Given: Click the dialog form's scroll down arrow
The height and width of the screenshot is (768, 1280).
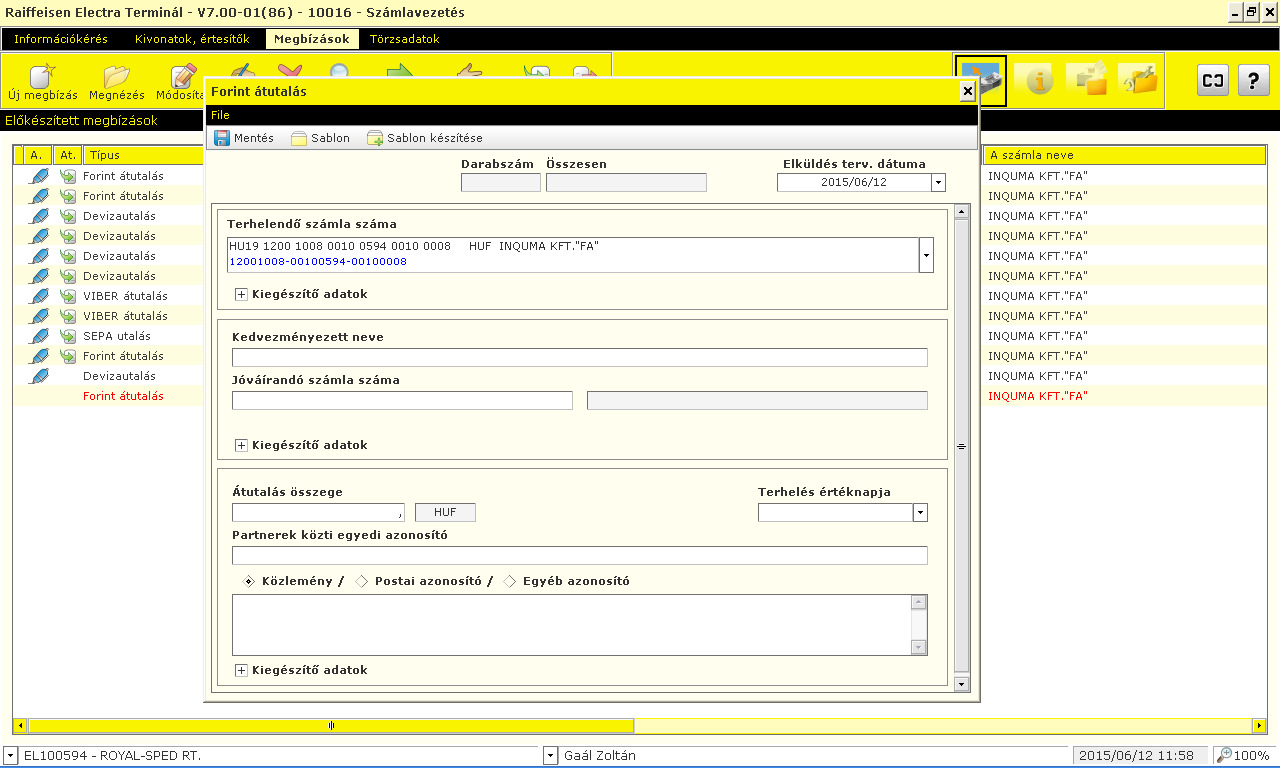Looking at the screenshot, I should click(x=962, y=684).
